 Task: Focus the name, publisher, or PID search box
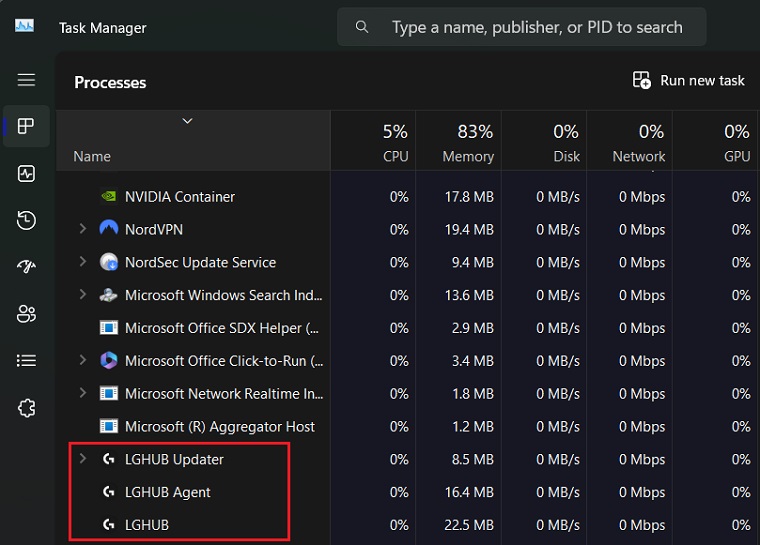point(522,27)
